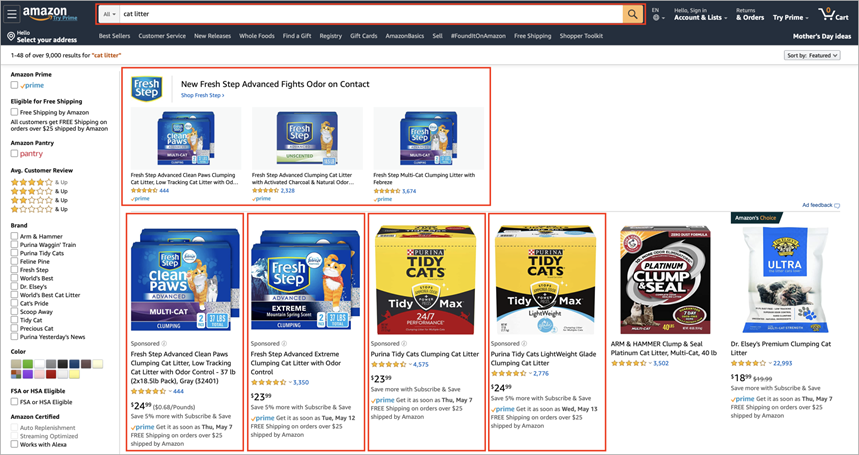Open the Fresh Step Unscented banner product image

click(307, 139)
